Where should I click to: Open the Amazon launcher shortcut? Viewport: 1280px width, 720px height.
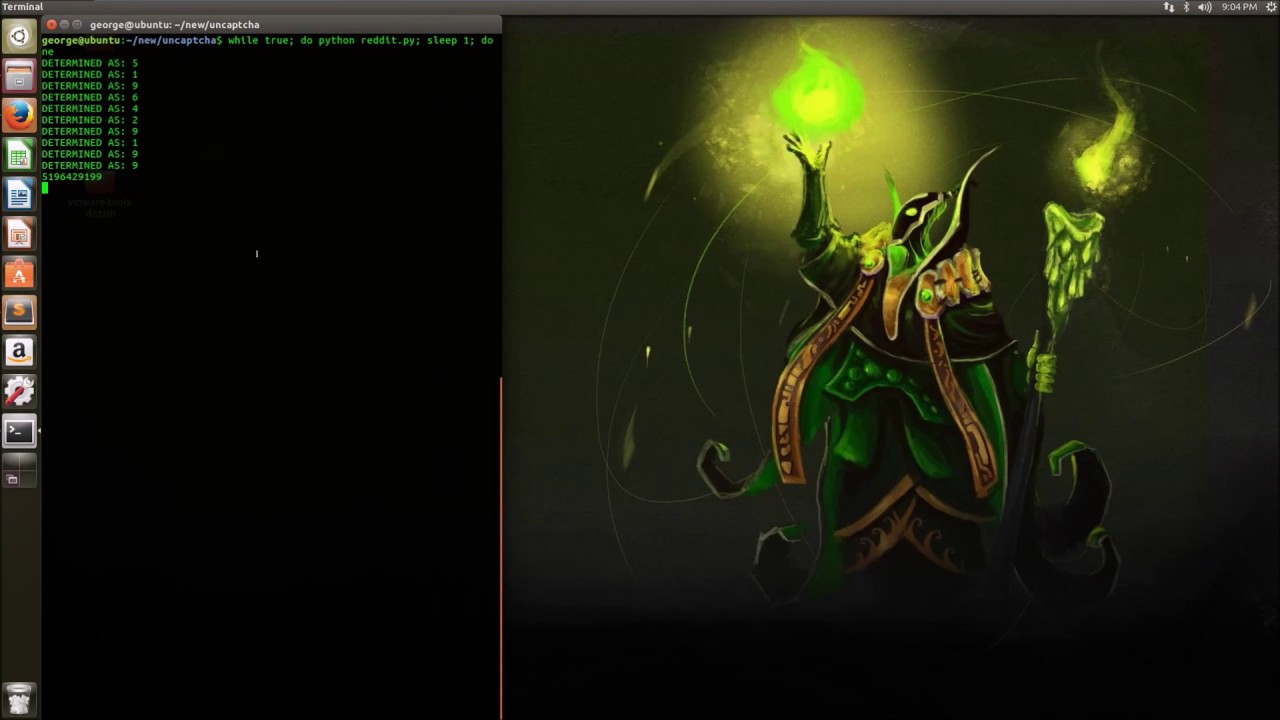coord(19,352)
